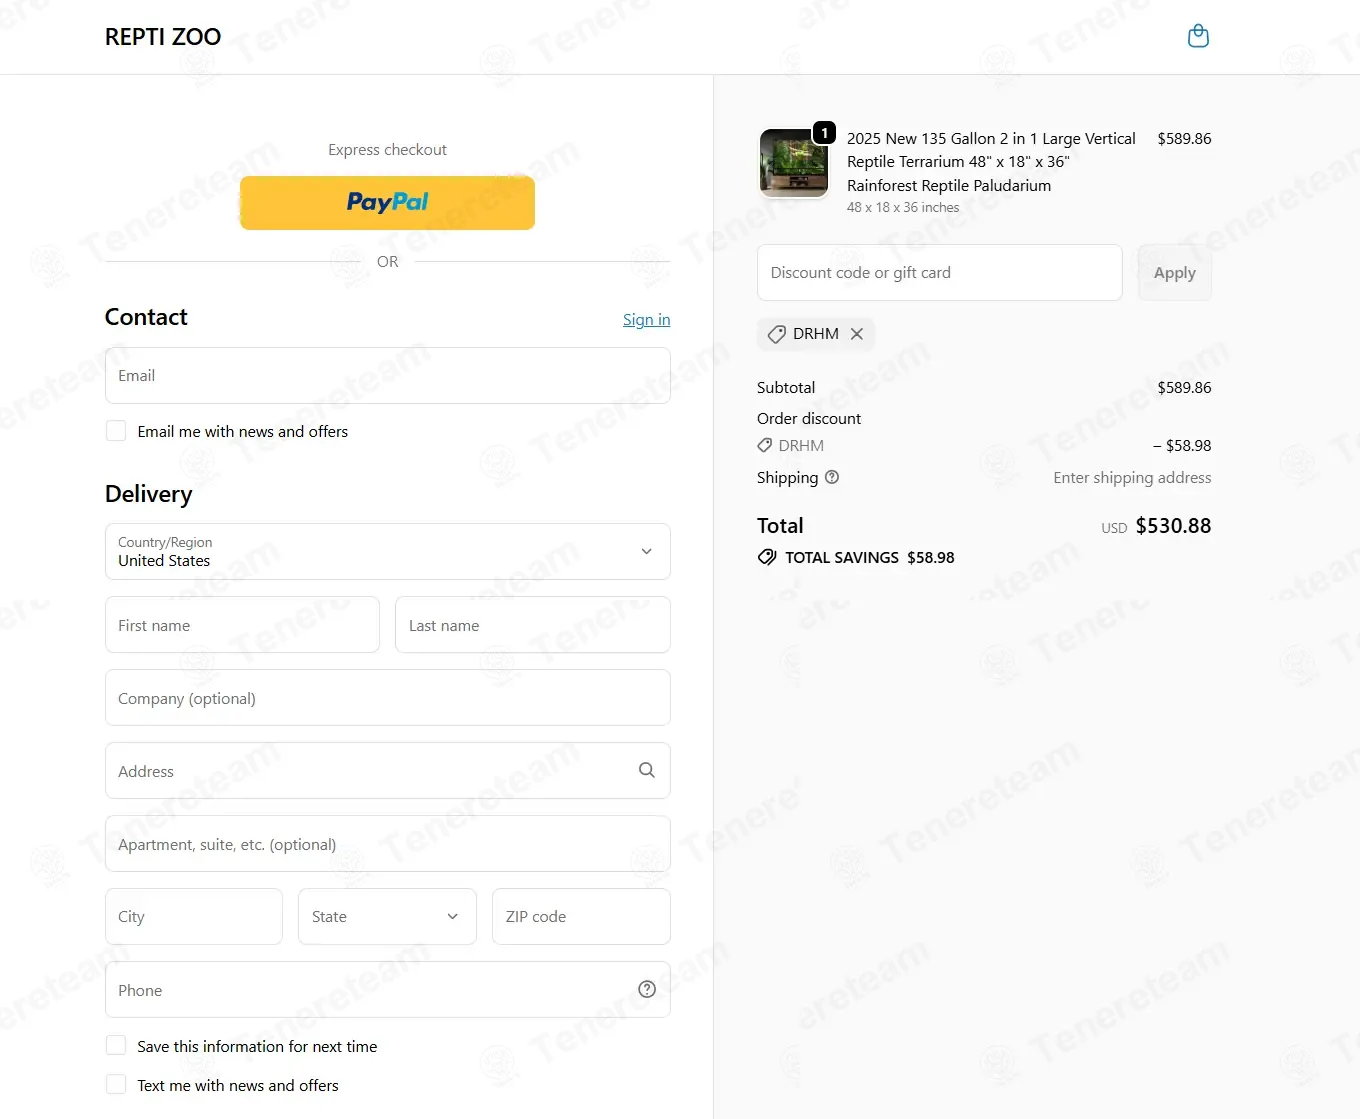This screenshot has height=1119, width=1360.
Task: Click the Apartment, suite, etc. field
Action: [388, 844]
